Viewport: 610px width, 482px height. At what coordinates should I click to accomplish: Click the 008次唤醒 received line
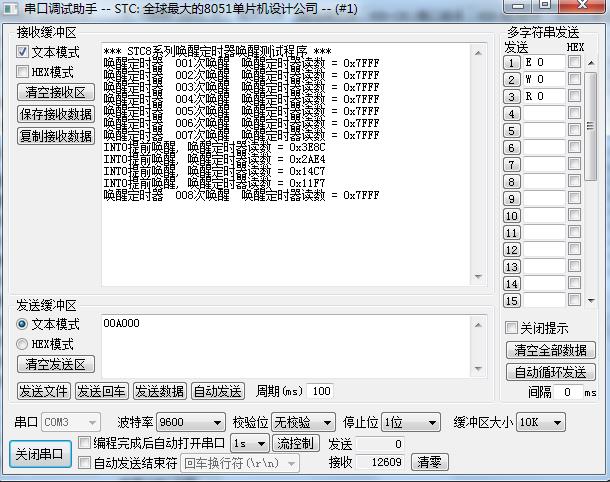pyautogui.click(x=241, y=195)
